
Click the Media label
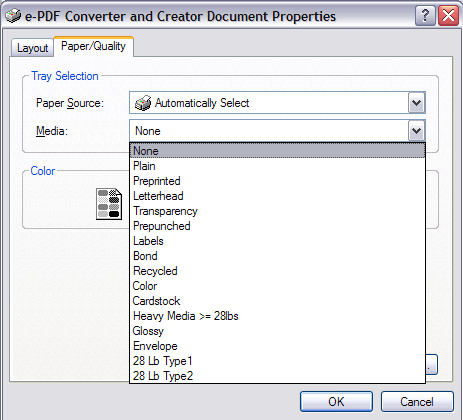[52, 131]
